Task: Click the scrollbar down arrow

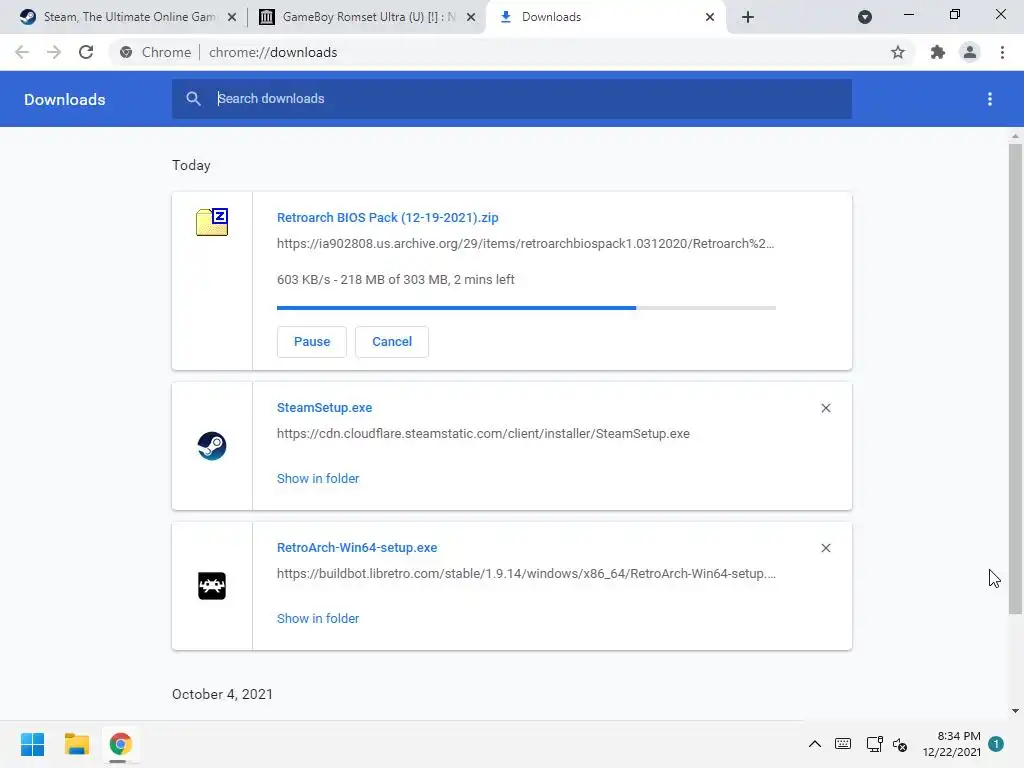Action: [x=1015, y=711]
